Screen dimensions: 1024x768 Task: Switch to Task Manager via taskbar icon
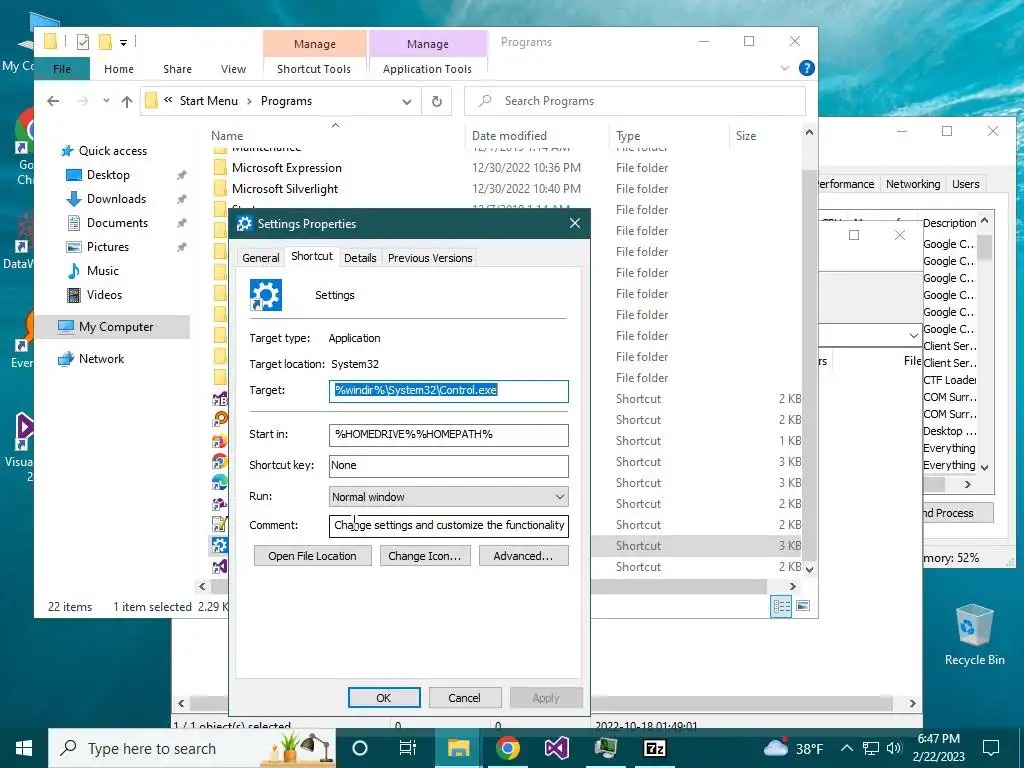click(605, 748)
